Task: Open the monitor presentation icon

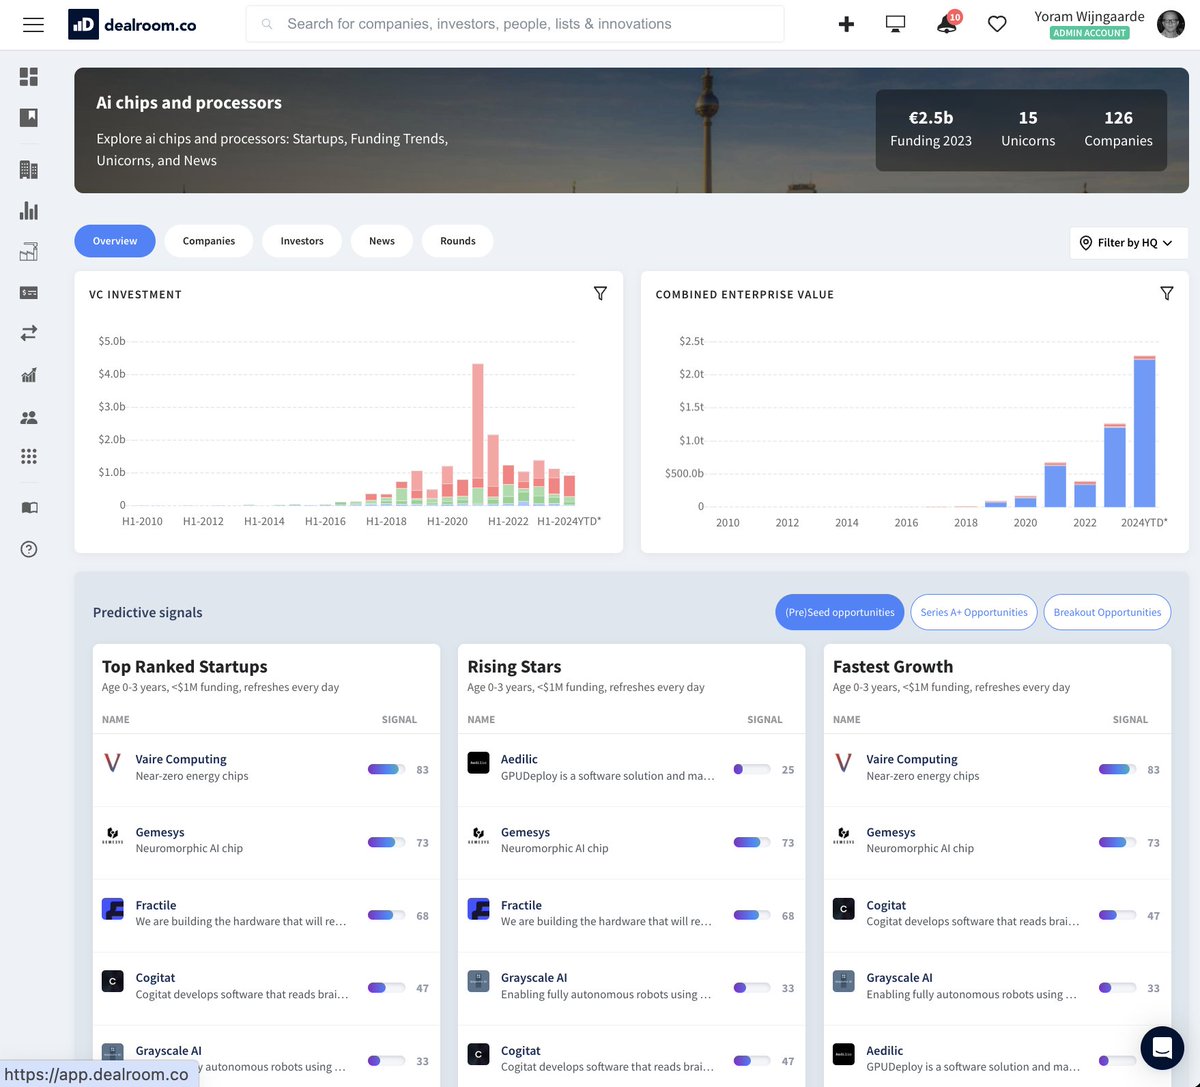Action: click(x=896, y=24)
